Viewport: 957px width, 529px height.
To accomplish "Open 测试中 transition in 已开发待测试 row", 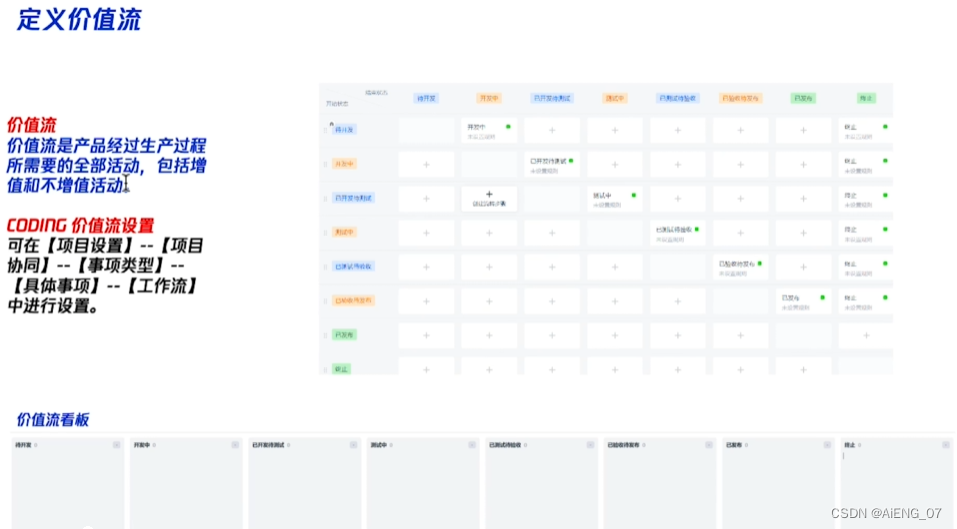I will pyautogui.click(x=615, y=199).
